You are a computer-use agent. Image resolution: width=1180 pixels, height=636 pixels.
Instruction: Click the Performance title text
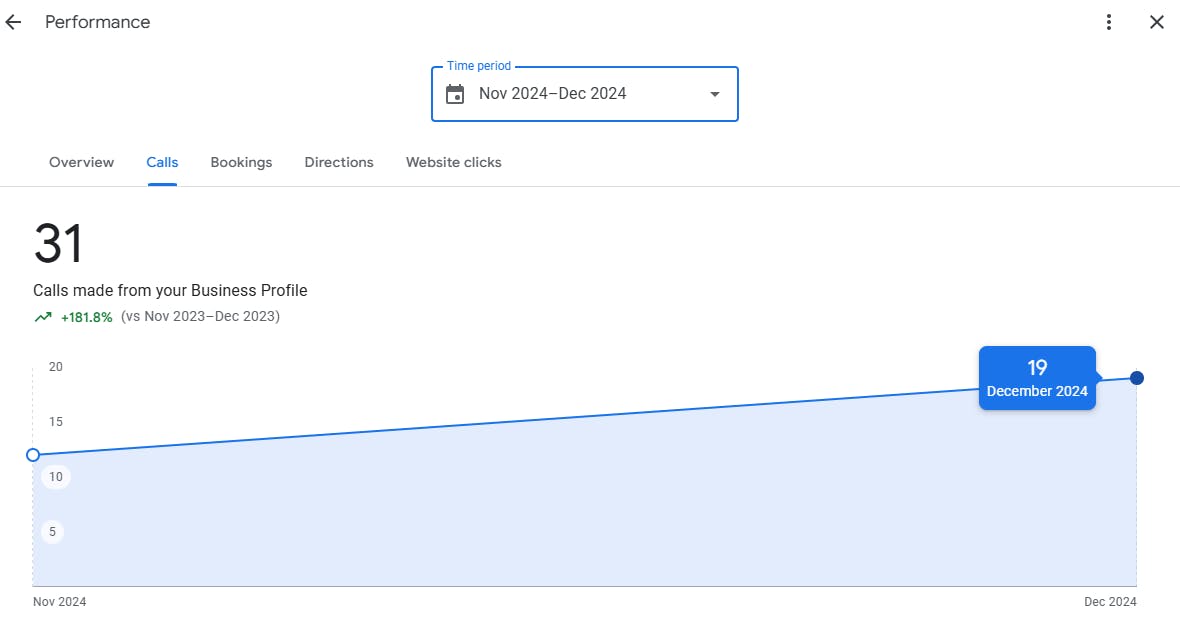pyautogui.click(x=97, y=22)
